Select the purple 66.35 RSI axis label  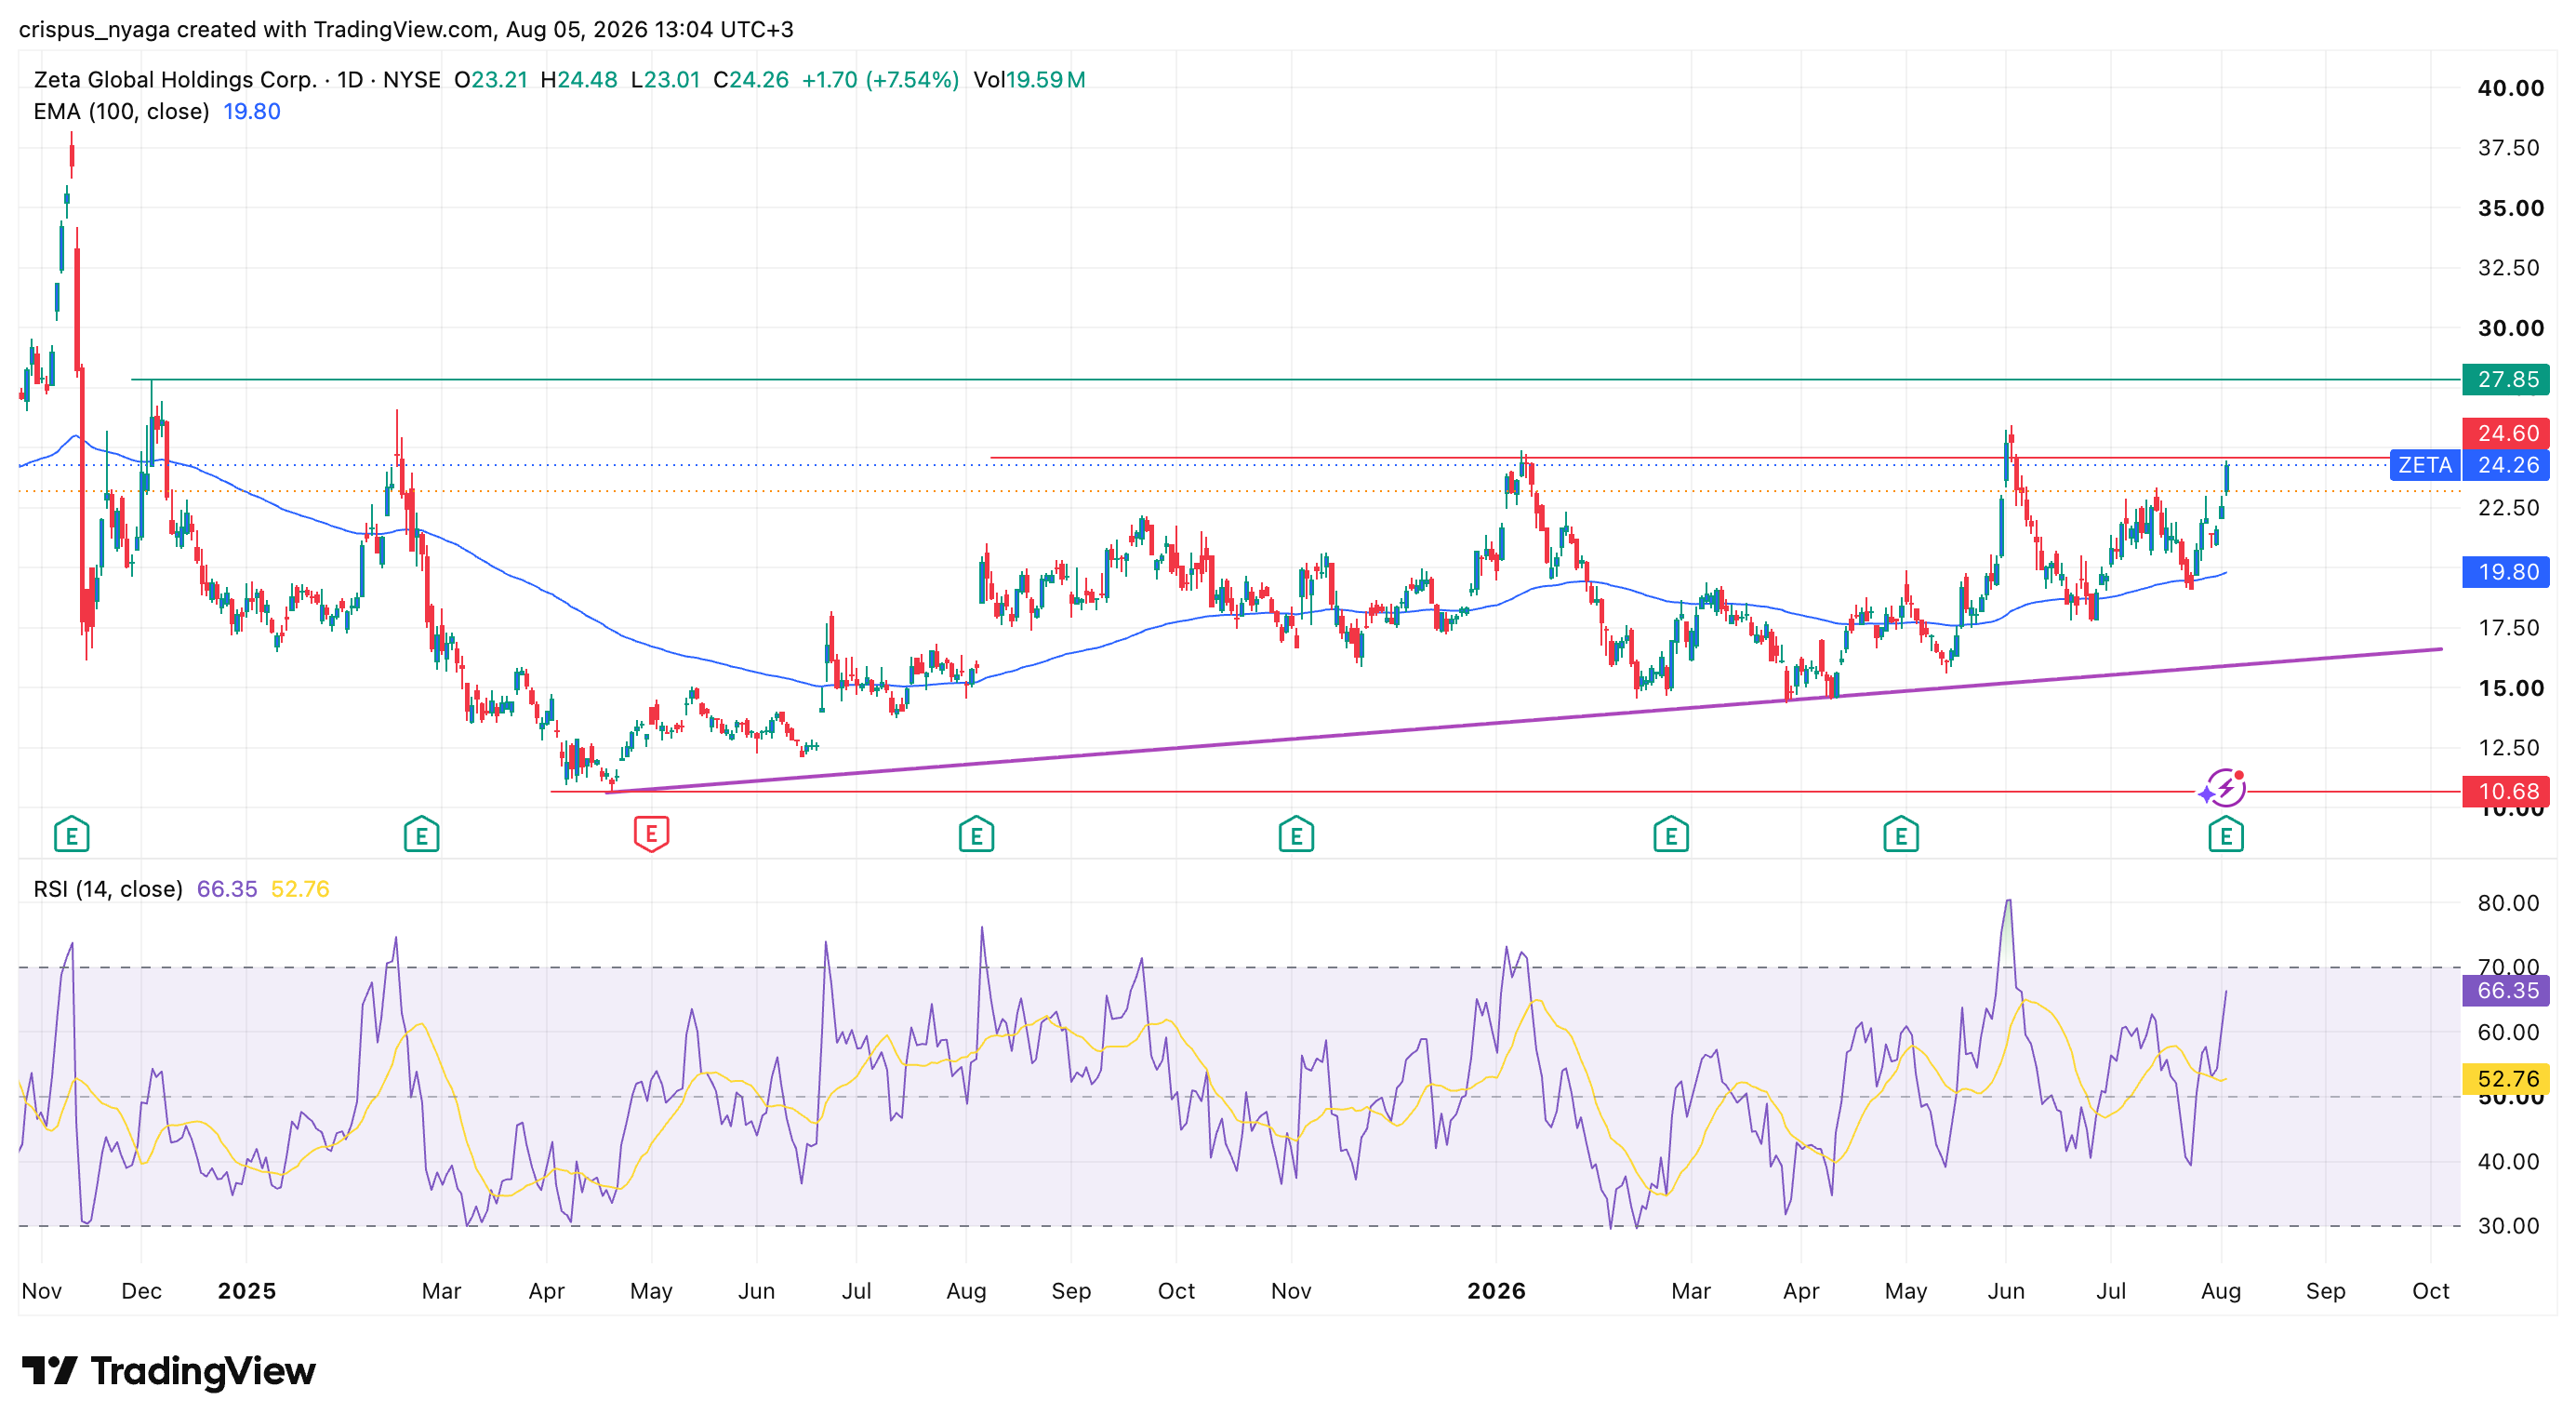coord(2507,990)
